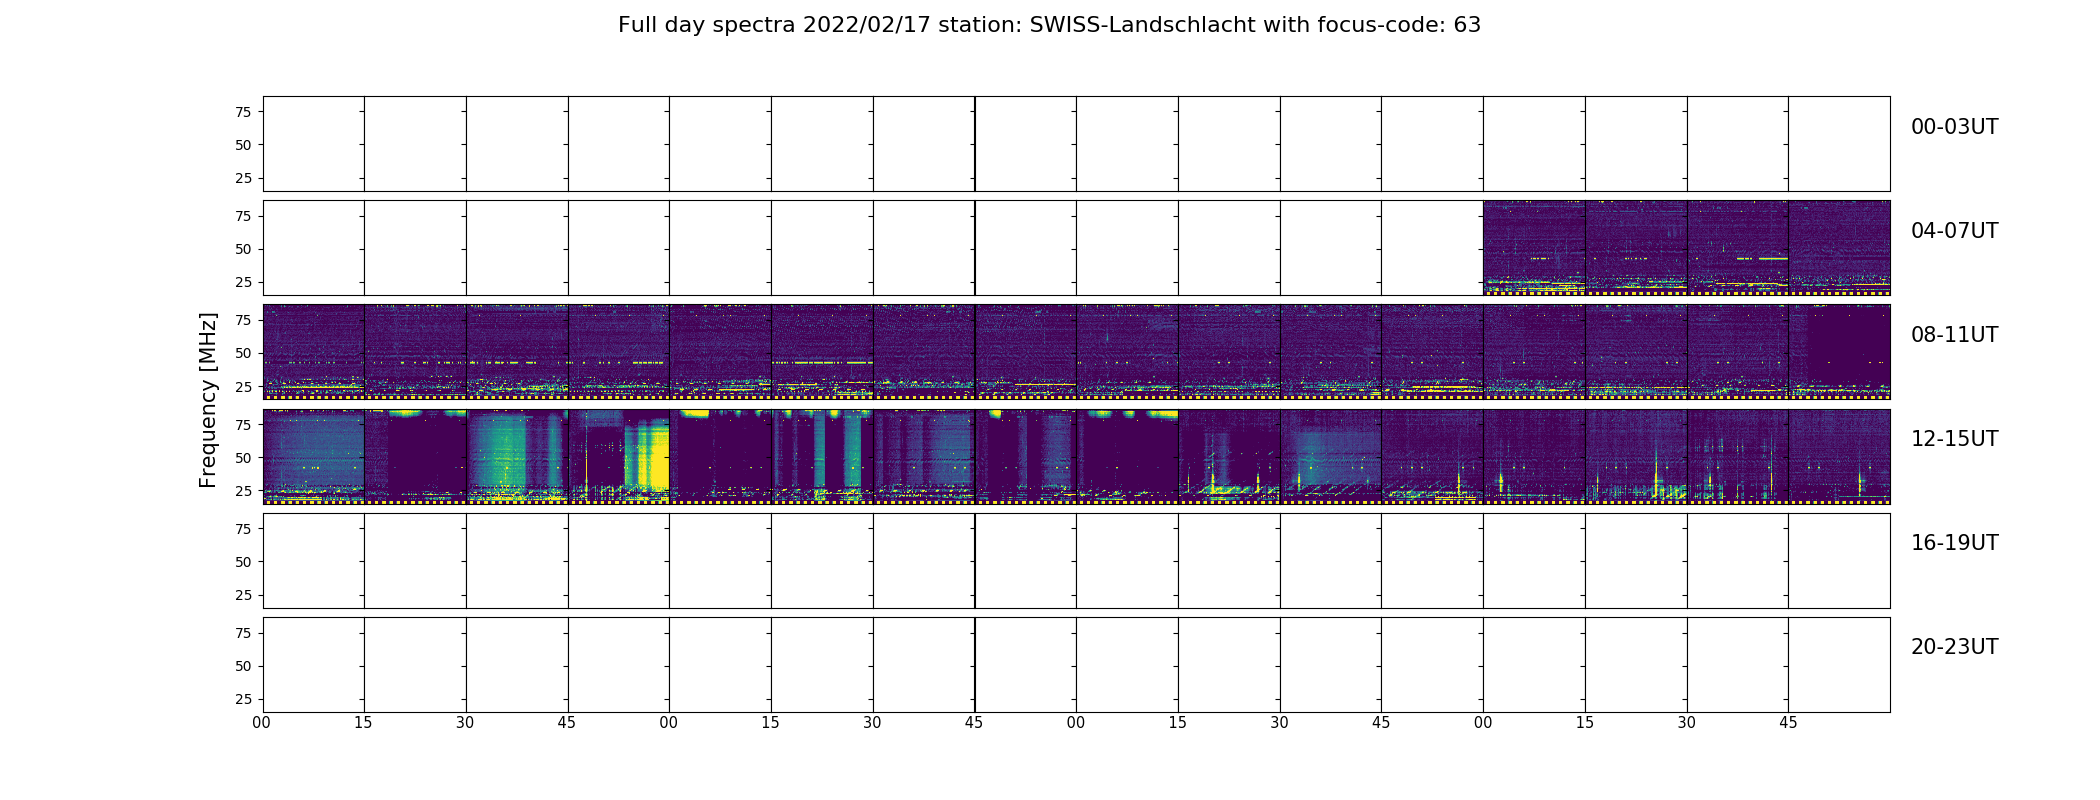
Task: Click the plot title mentioning SWISS-Landschlacht
Action: (1049, 25)
